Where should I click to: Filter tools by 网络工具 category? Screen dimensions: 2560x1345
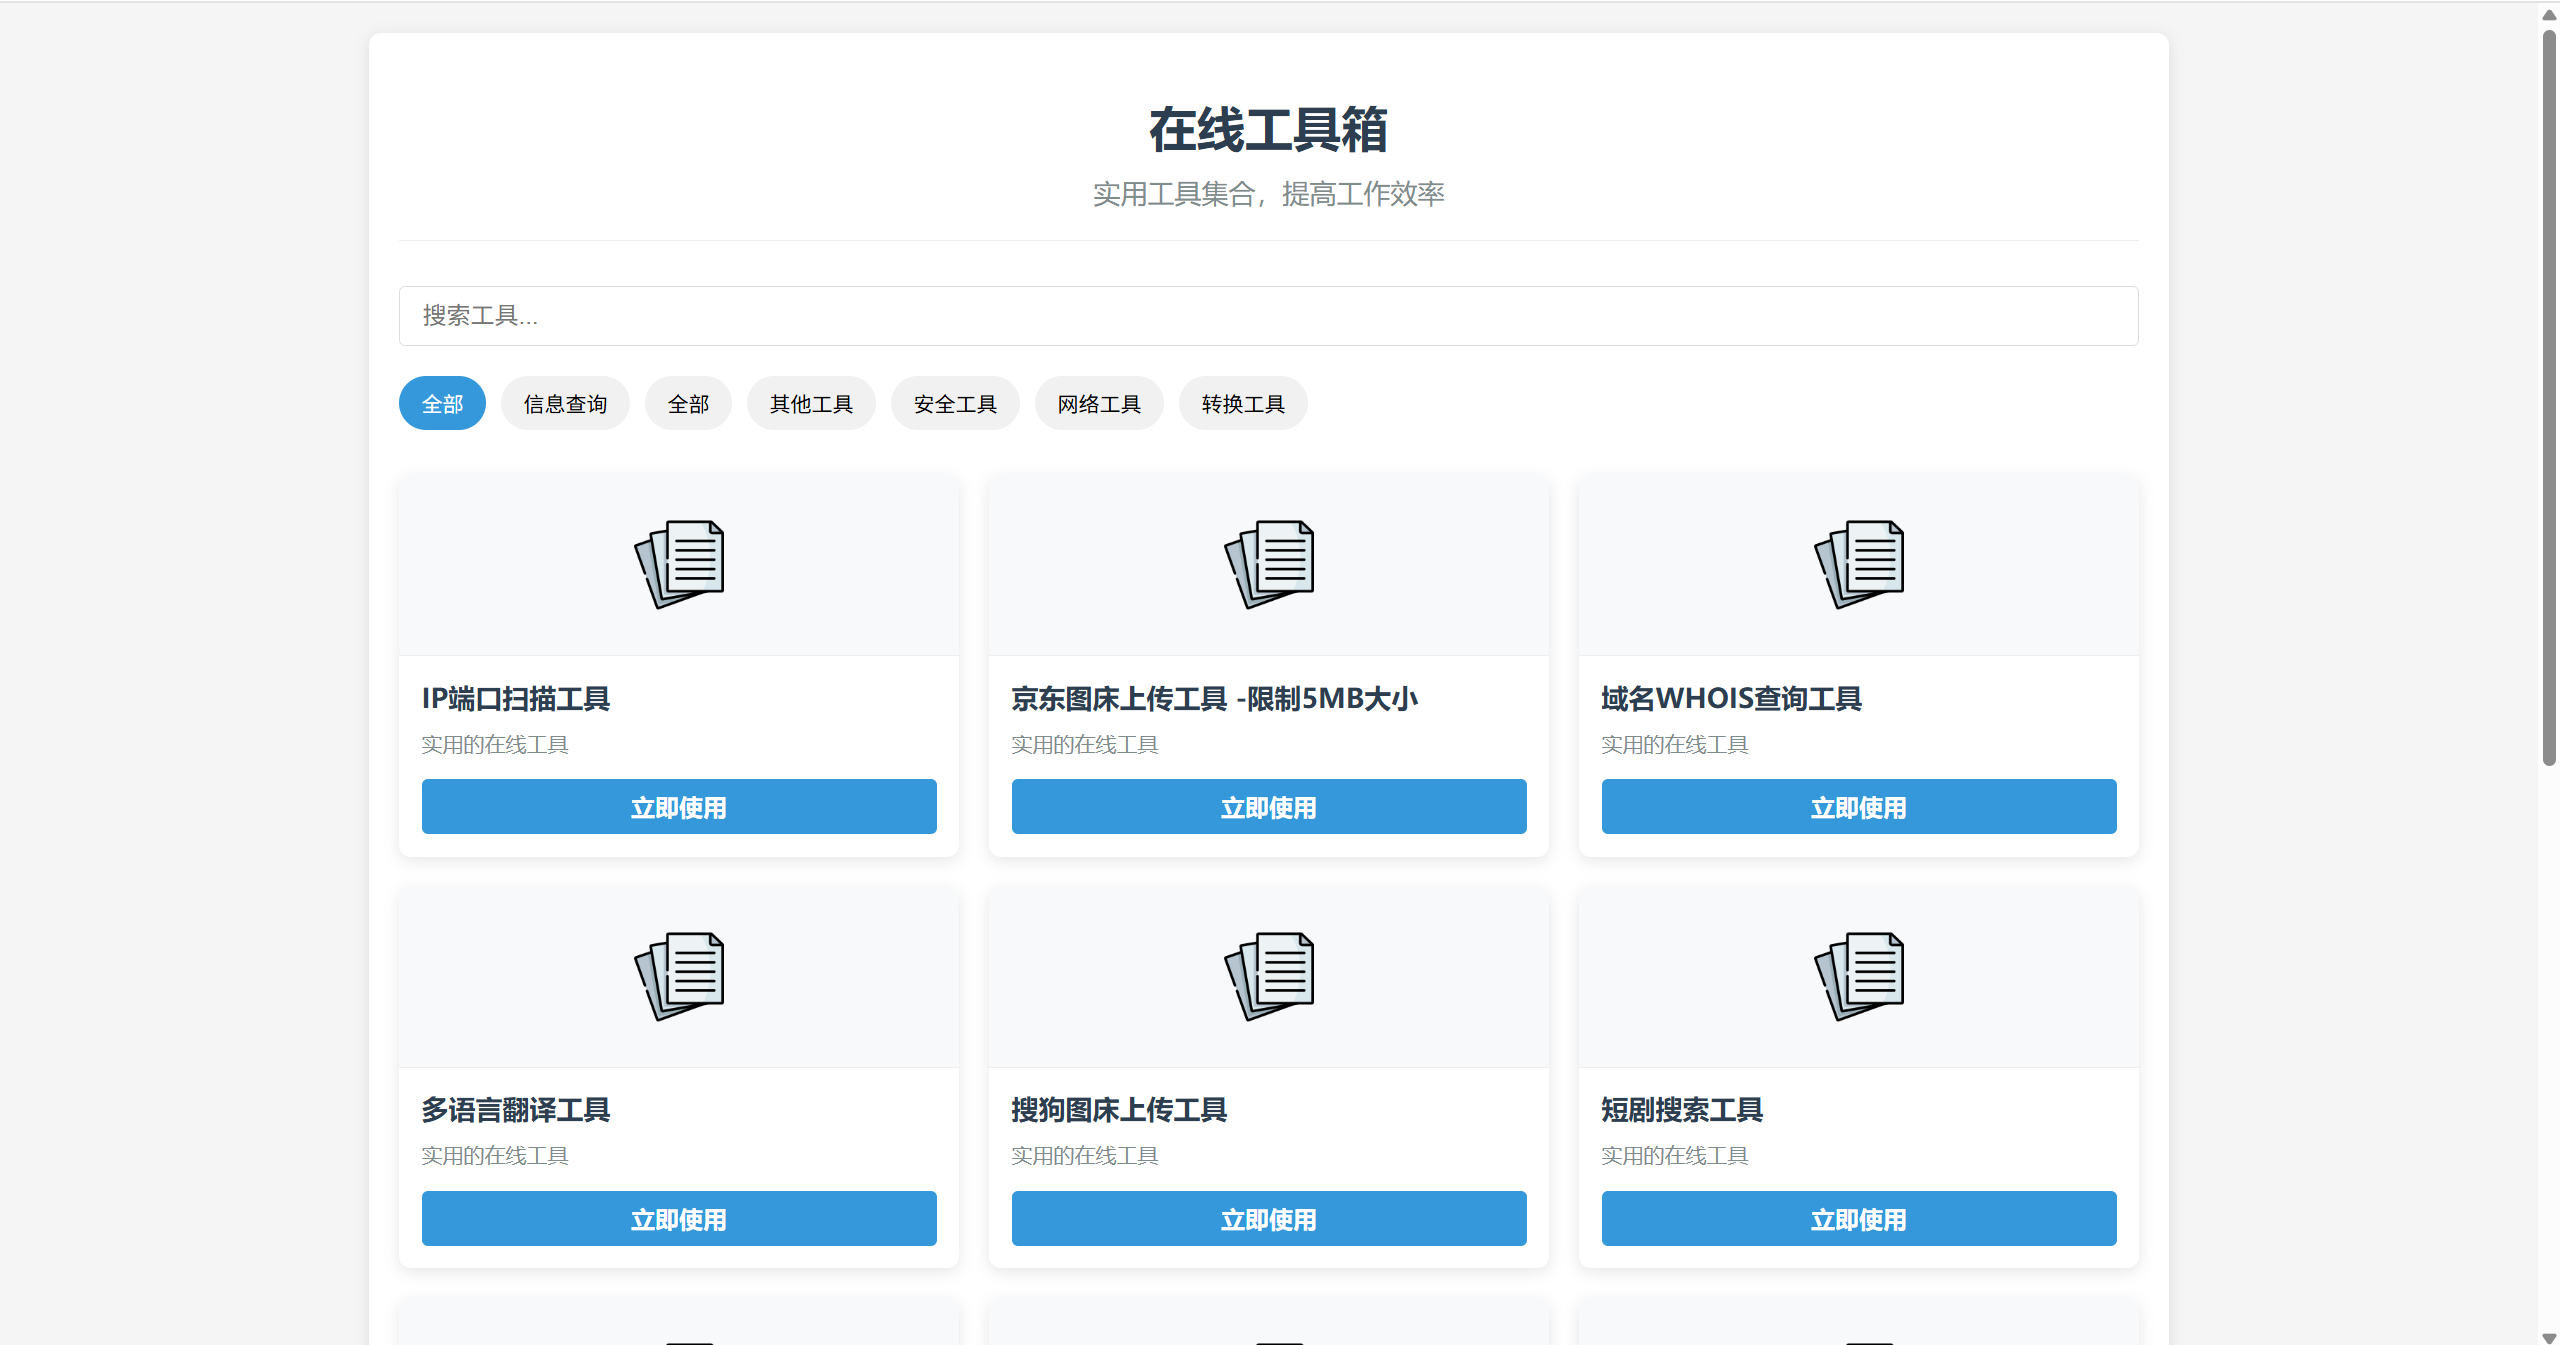click(x=1099, y=403)
